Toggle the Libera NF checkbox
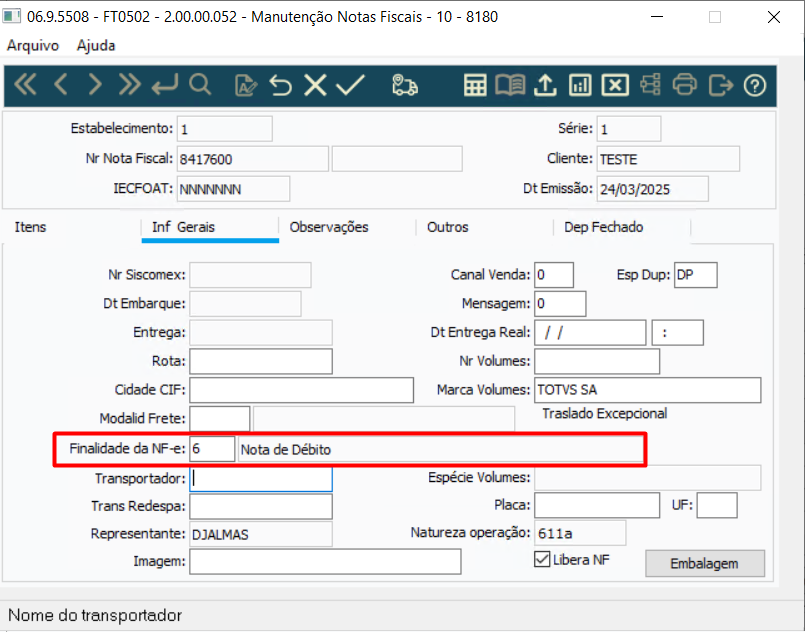Viewport: 805px width, 632px height. coord(542,559)
